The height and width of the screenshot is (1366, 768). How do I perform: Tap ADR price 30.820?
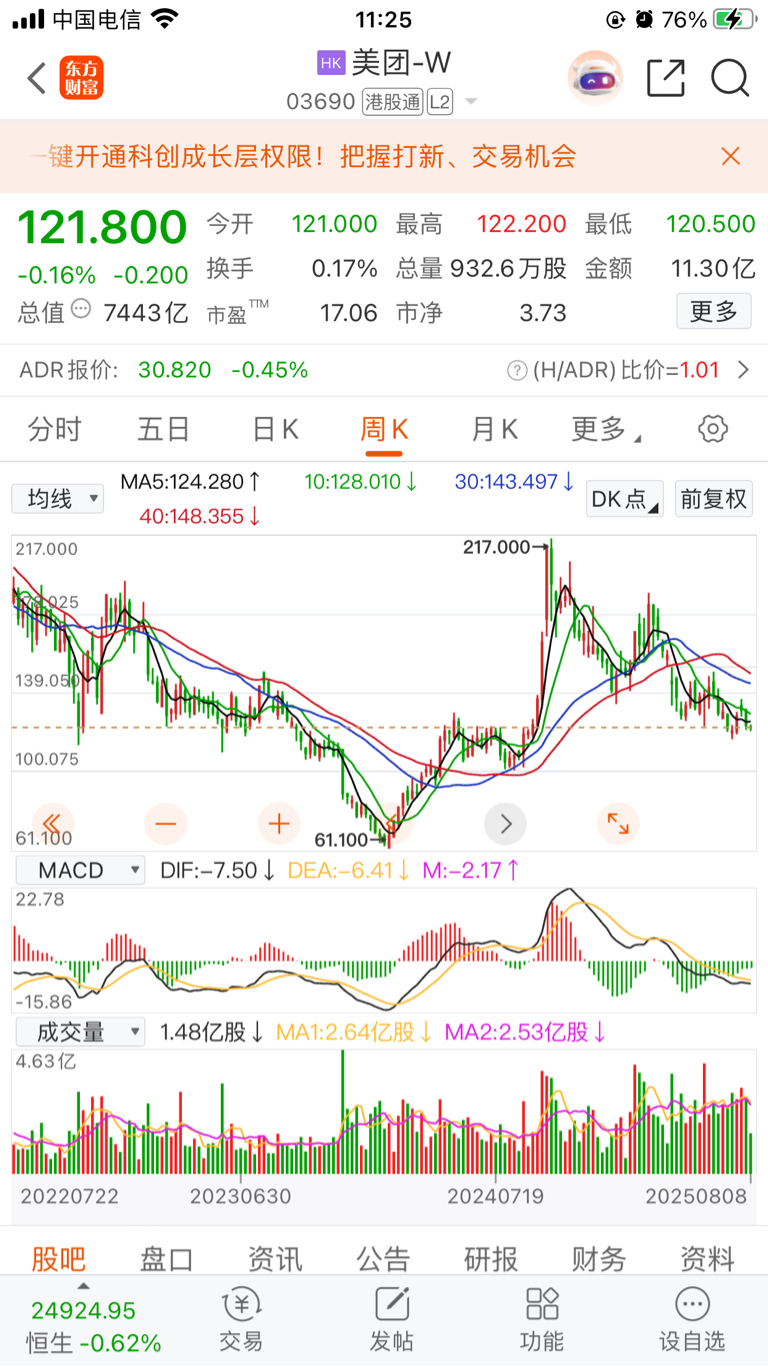click(x=175, y=370)
